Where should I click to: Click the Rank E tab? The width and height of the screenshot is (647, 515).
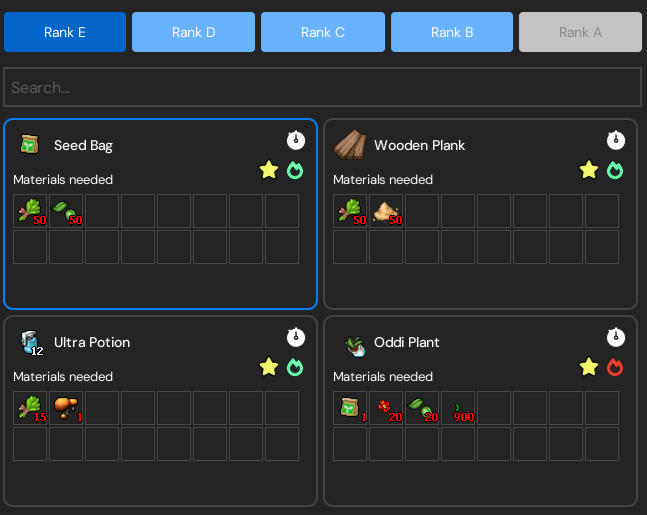pos(65,32)
